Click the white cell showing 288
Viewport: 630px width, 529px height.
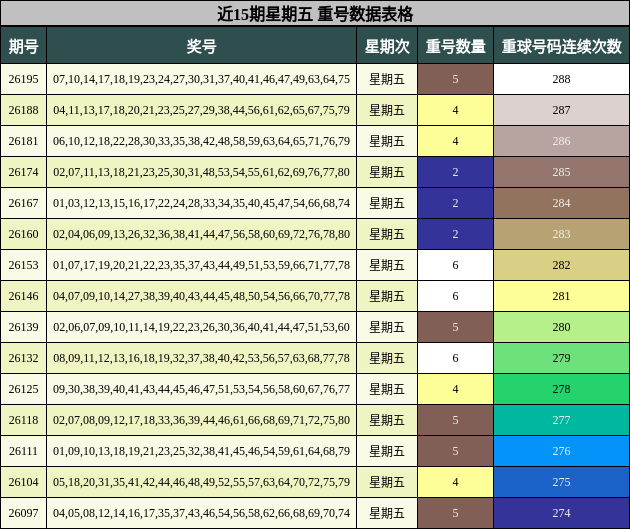pyautogui.click(x=561, y=79)
